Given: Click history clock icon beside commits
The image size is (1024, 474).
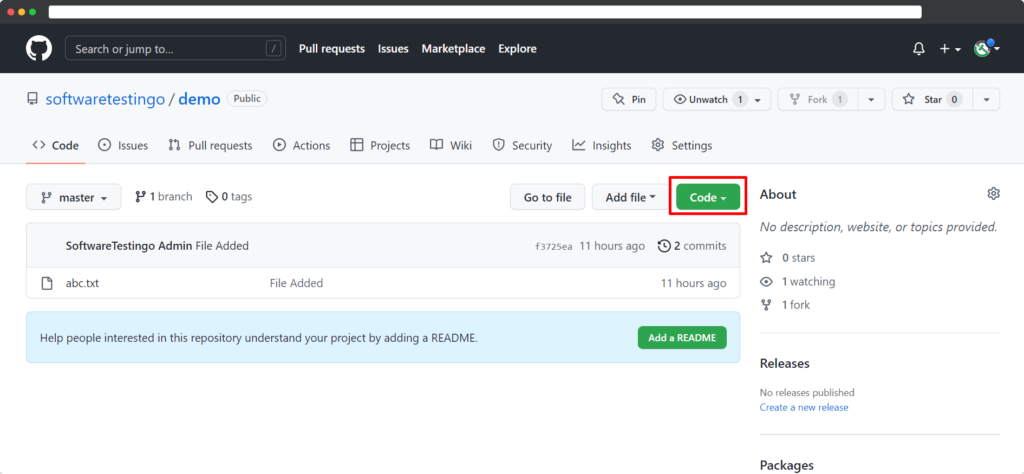Looking at the screenshot, I should point(664,245).
